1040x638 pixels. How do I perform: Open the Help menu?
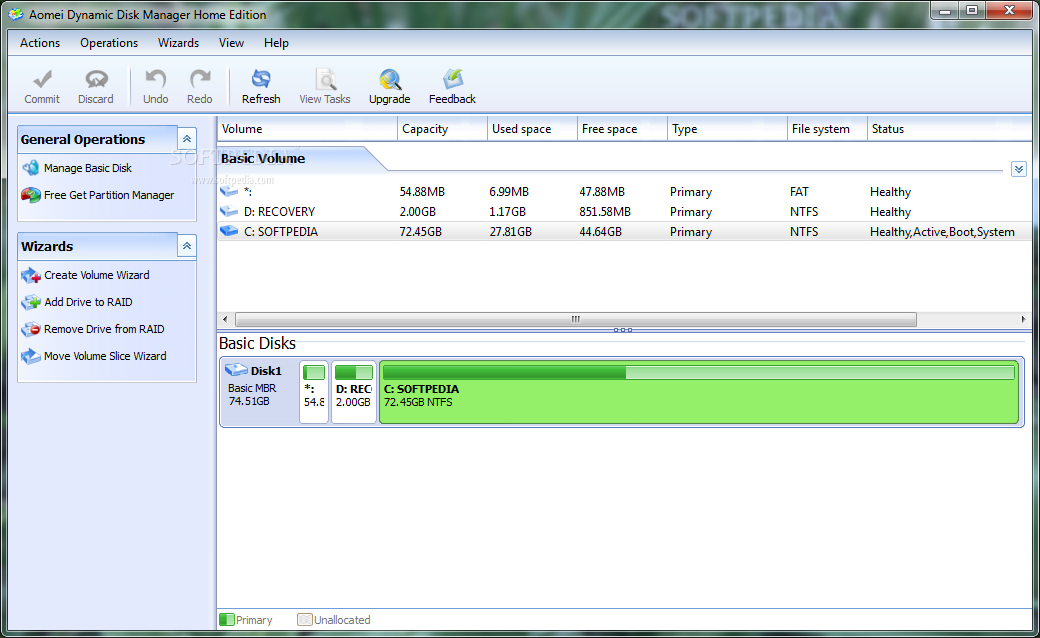pyautogui.click(x=276, y=43)
